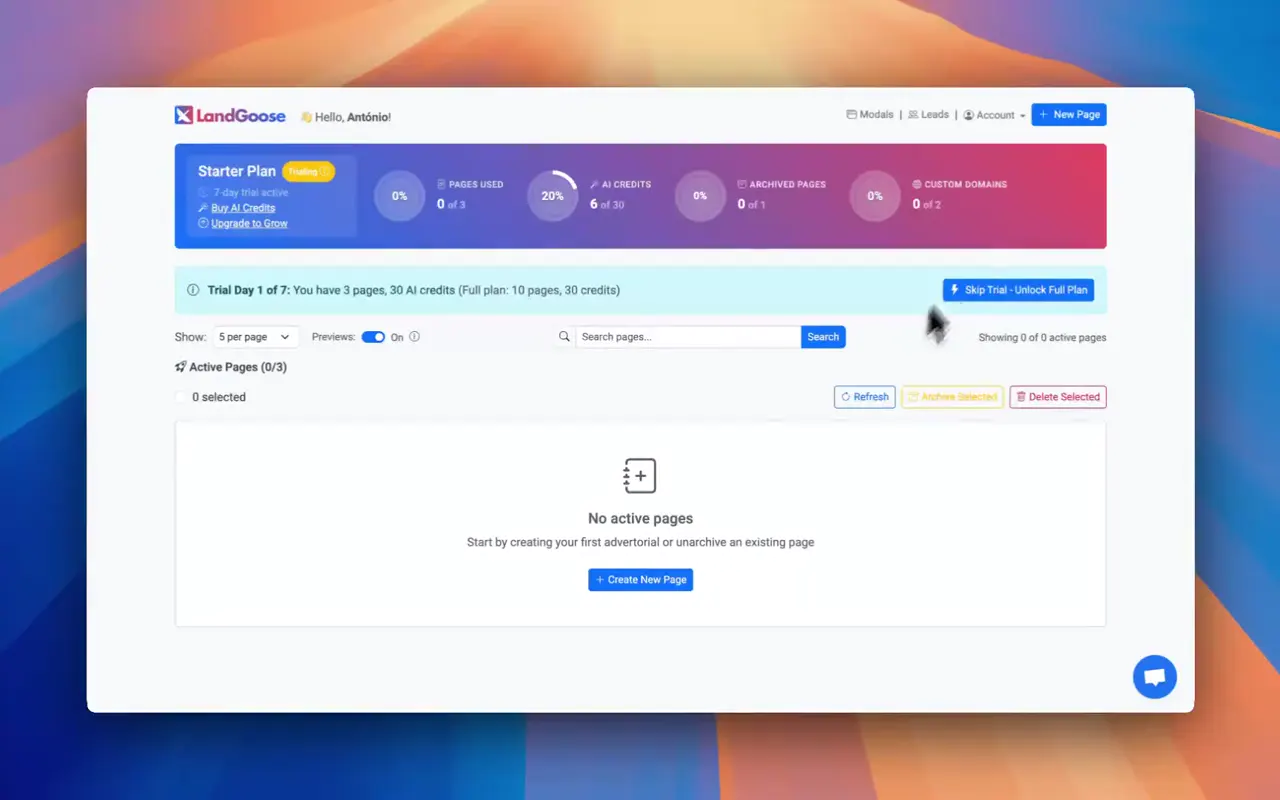Click the "No active pages" heading
Screen dimensions: 1280x800
tap(640, 519)
